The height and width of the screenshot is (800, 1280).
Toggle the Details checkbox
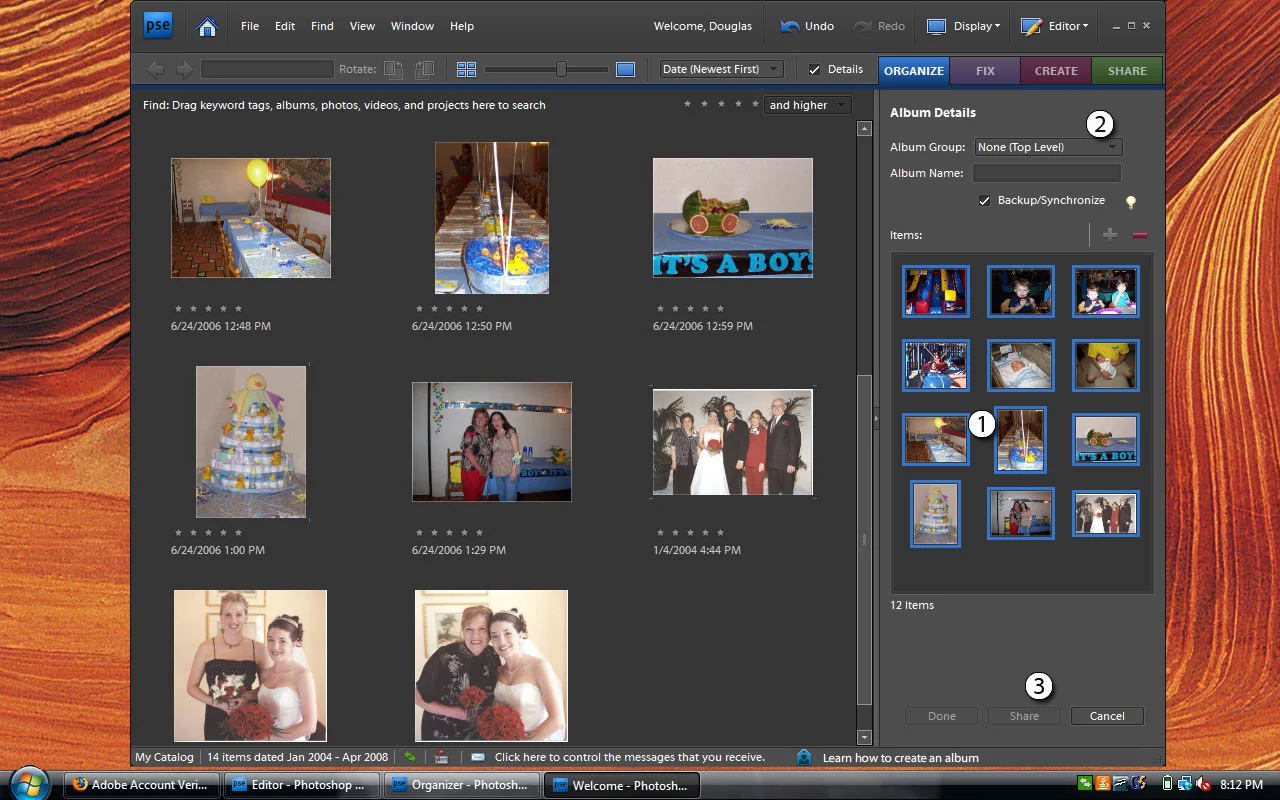point(814,69)
